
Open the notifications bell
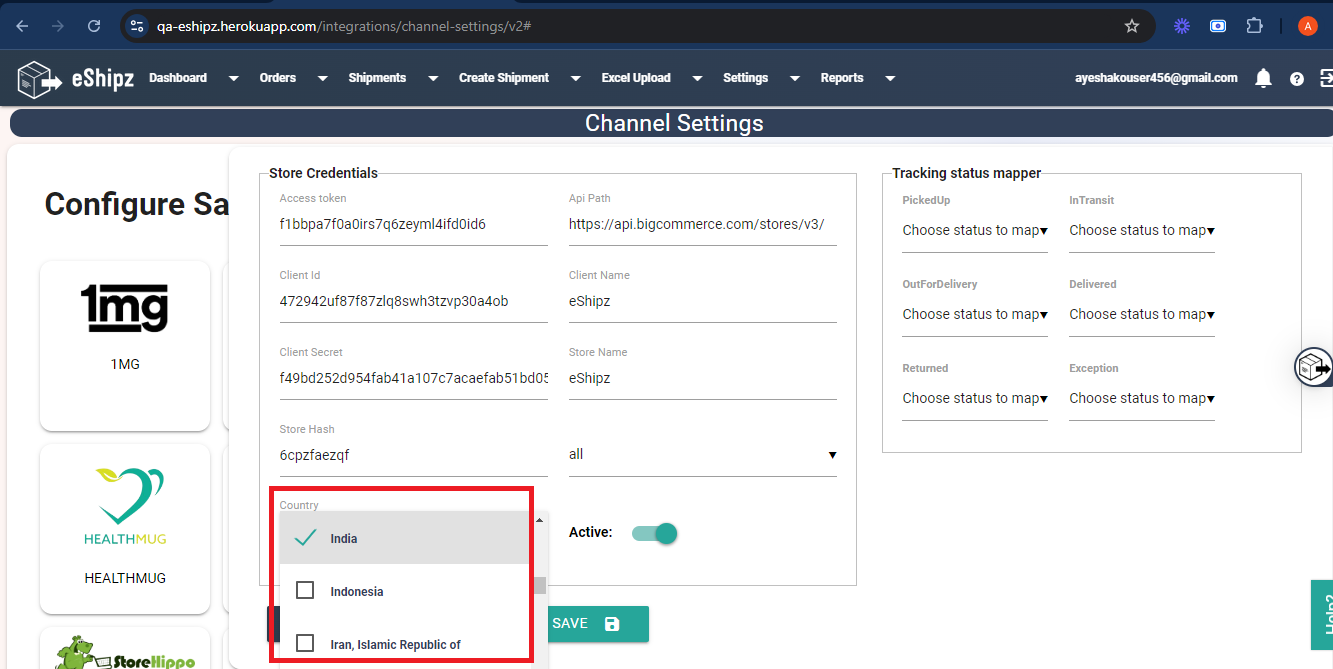pyautogui.click(x=1264, y=78)
